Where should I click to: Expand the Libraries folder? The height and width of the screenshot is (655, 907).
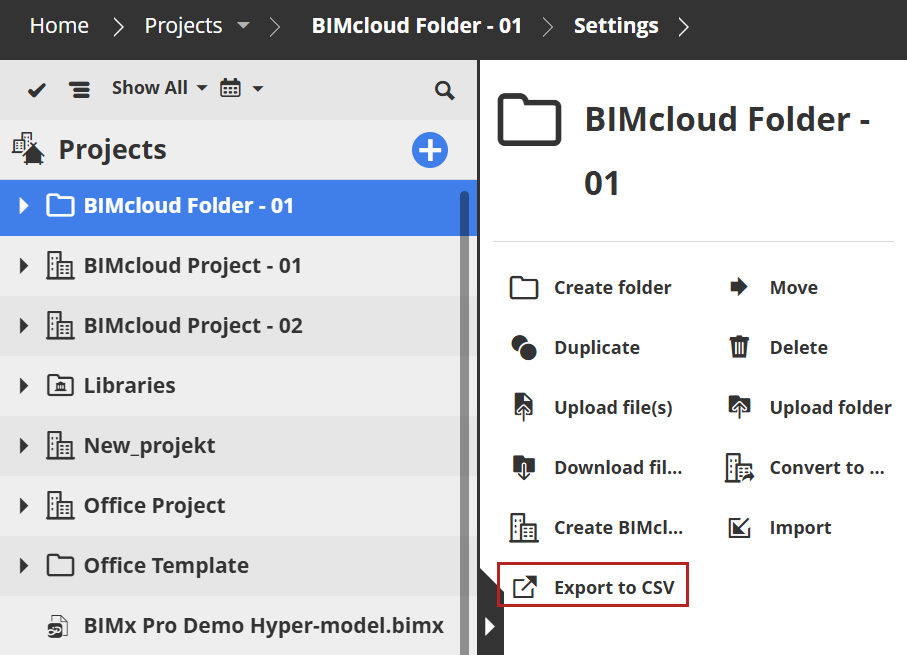pyautogui.click(x=22, y=385)
